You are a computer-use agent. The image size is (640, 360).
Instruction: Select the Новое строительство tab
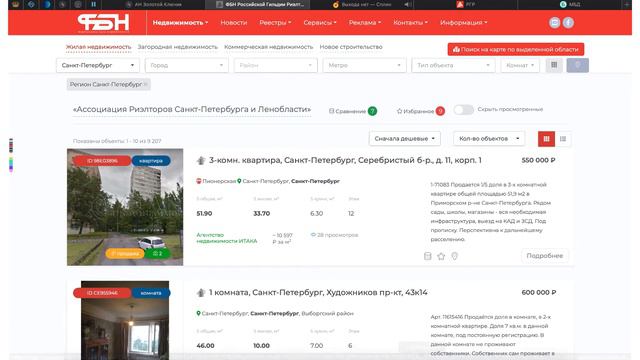click(351, 47)
